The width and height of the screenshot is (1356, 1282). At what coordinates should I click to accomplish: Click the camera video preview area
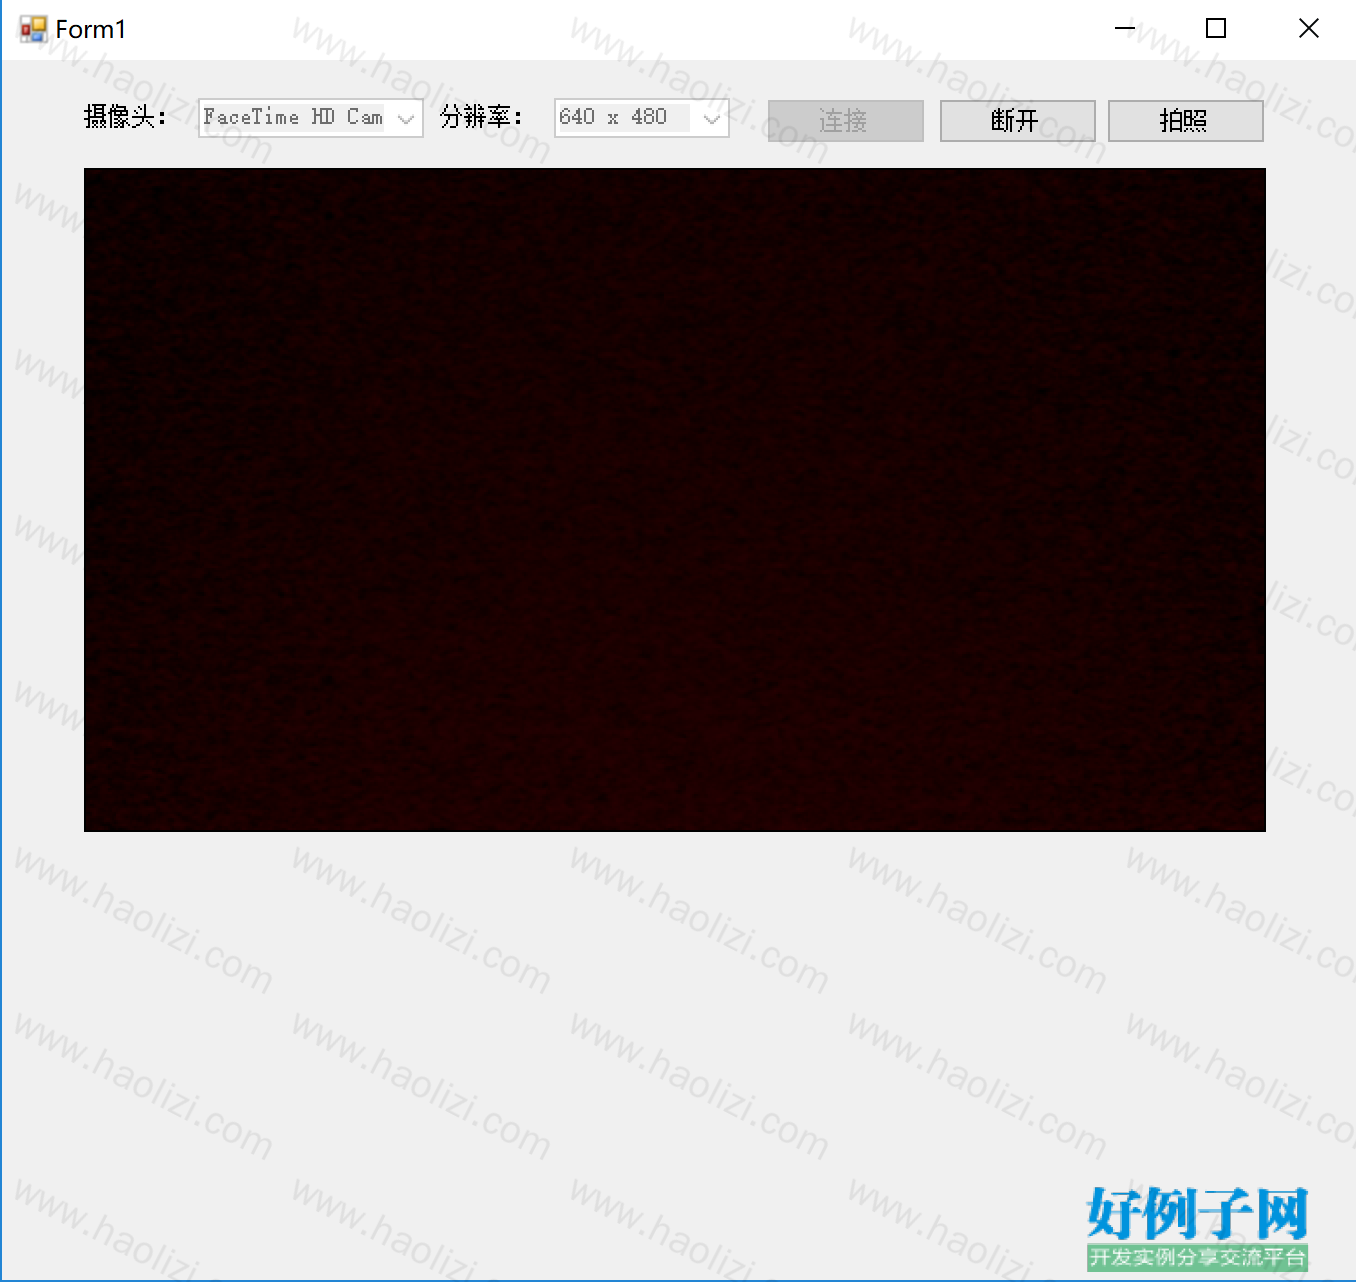click(x=675, y=500)
